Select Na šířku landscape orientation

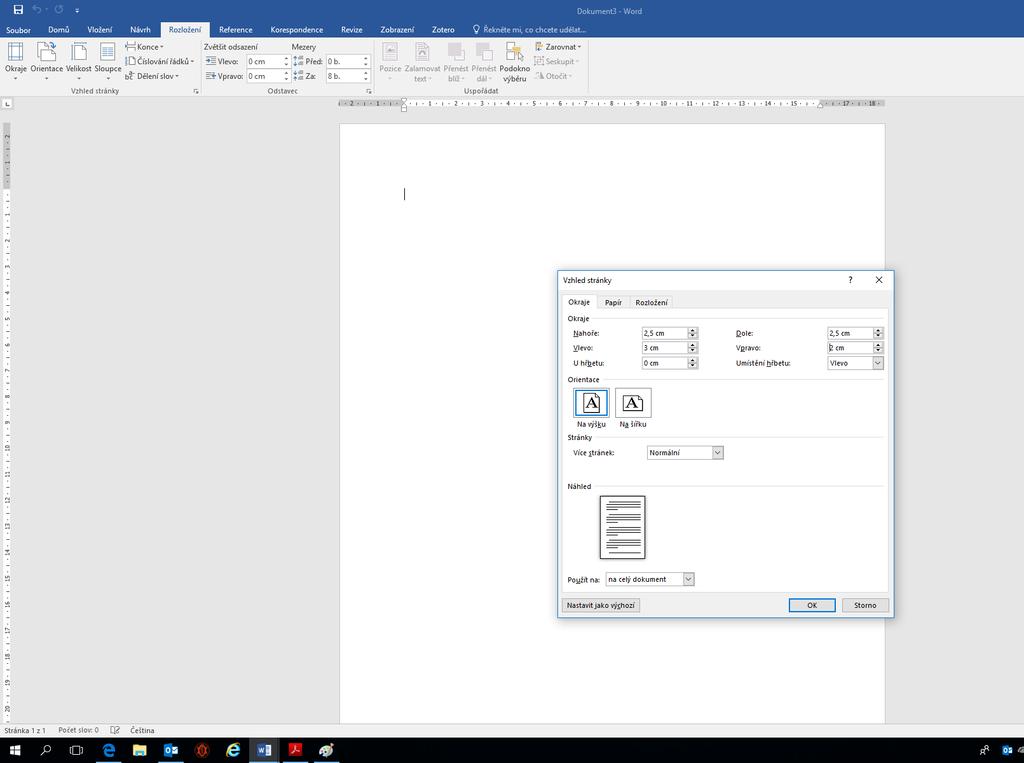pyautogui.click(x=633, y=403)
